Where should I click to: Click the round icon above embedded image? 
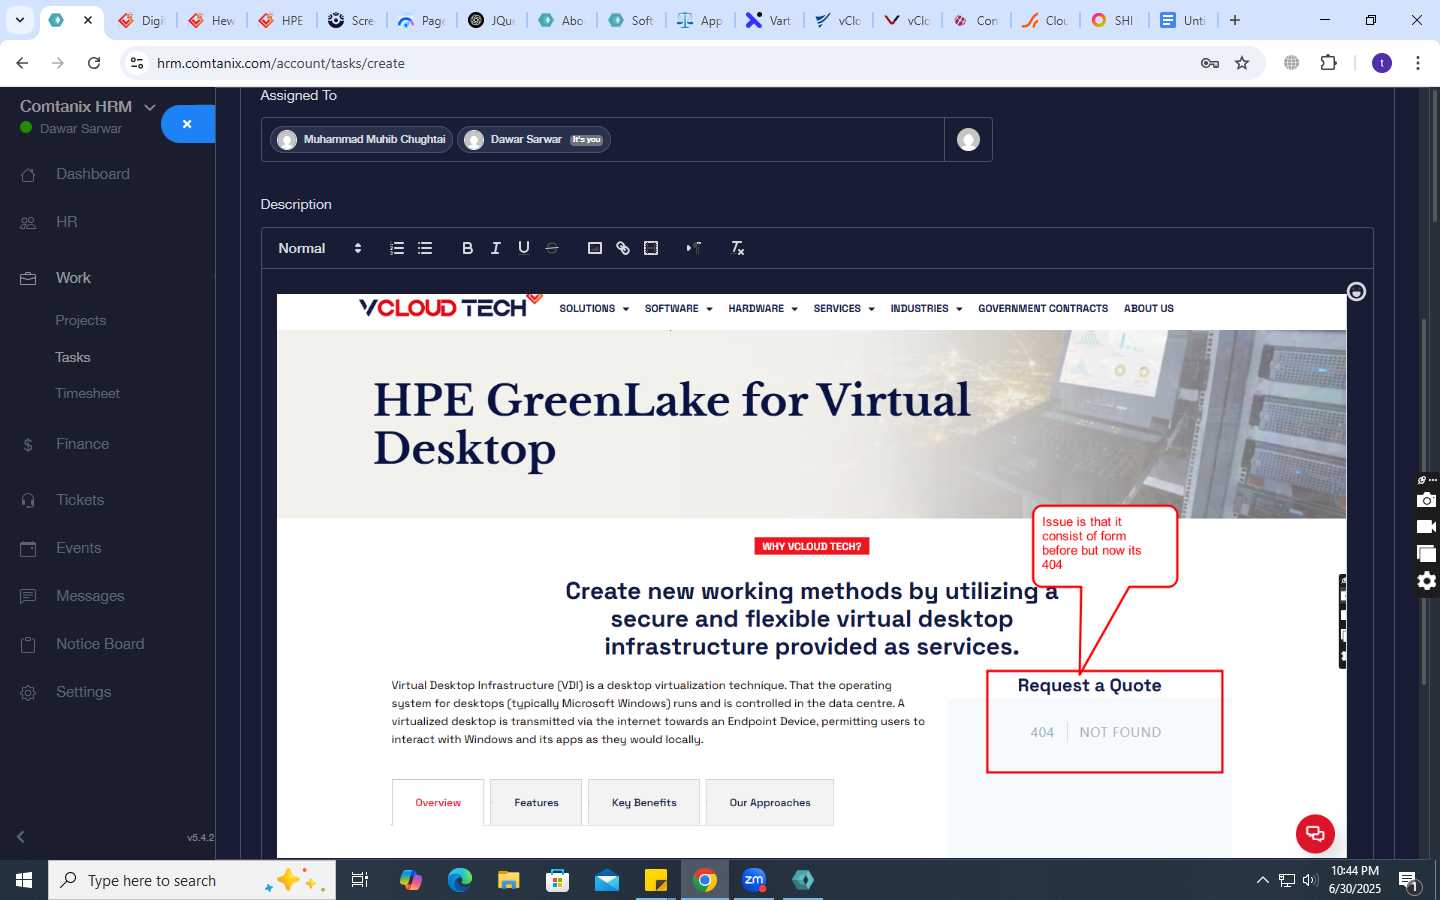click(x=1356, y=292)
